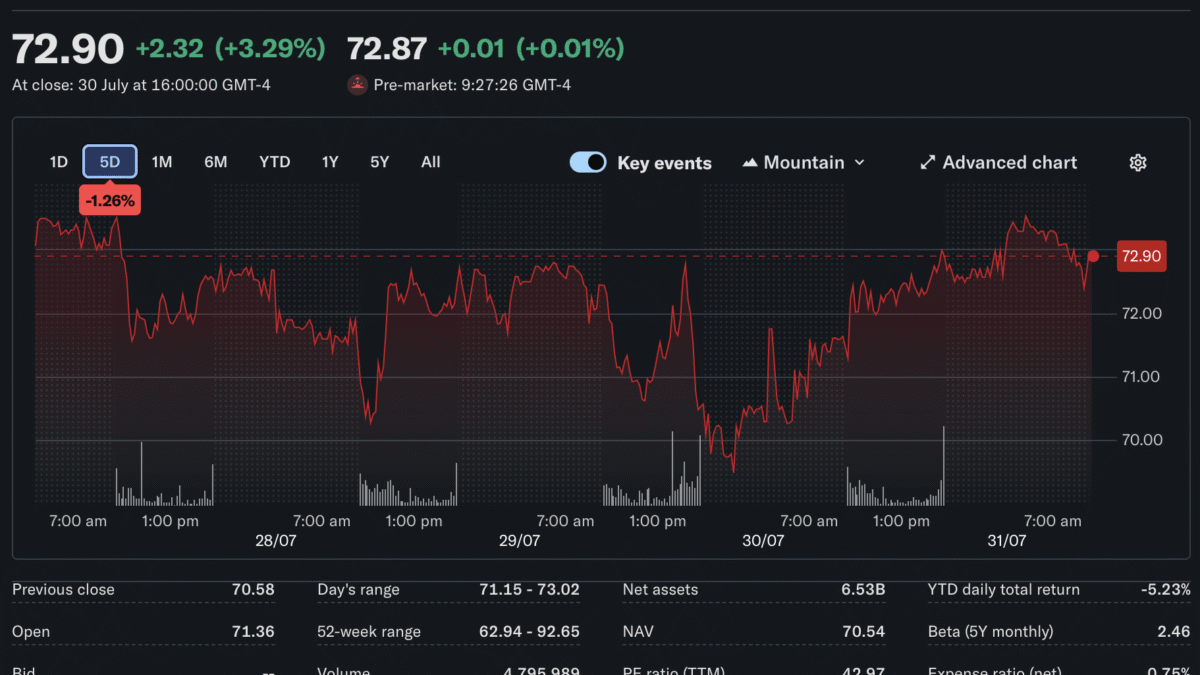
Task: Click the 52-week range label
Action: click(369, 632)
